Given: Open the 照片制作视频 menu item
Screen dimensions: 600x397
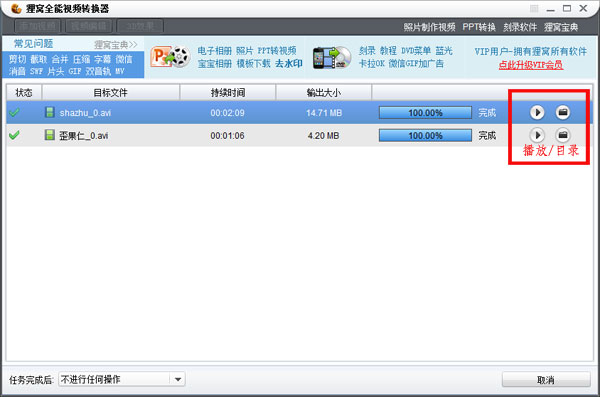Looking at the screenshot, I should 429,27.
